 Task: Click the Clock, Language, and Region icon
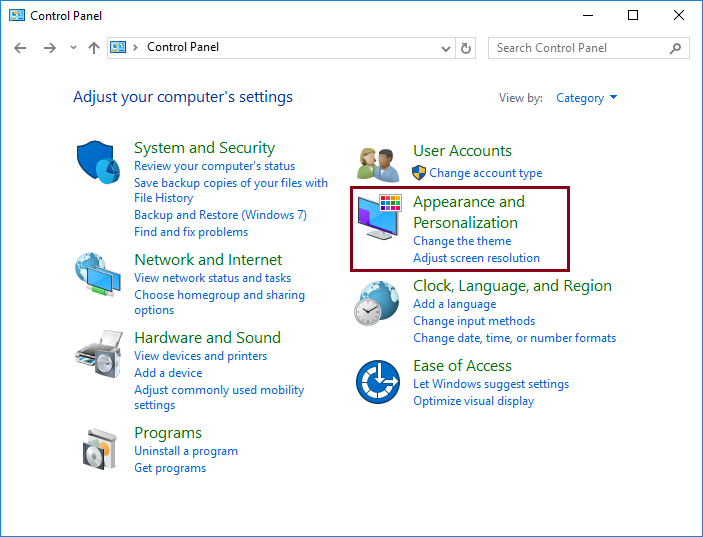378,302
